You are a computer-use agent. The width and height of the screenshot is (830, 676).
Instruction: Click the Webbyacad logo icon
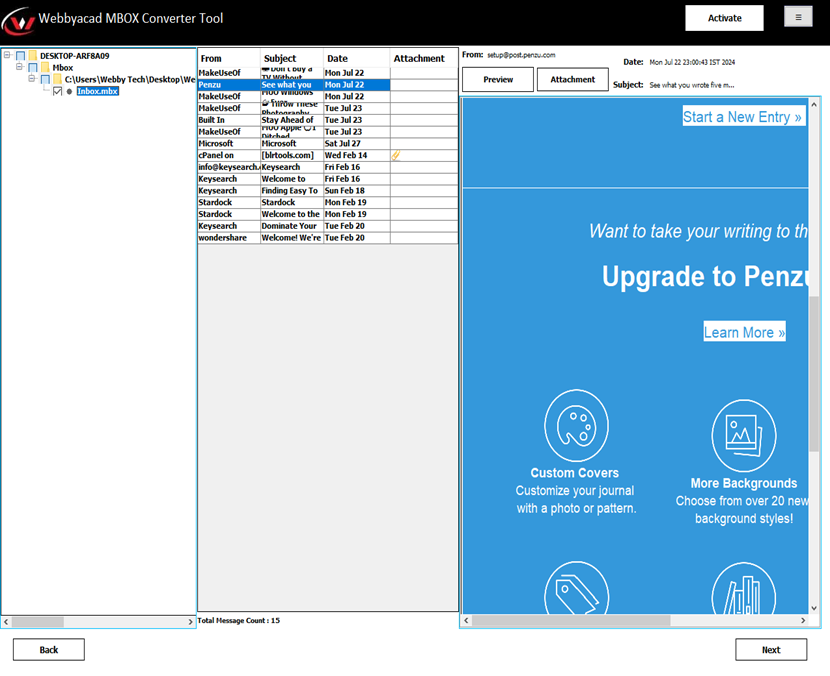pos(18,20)
